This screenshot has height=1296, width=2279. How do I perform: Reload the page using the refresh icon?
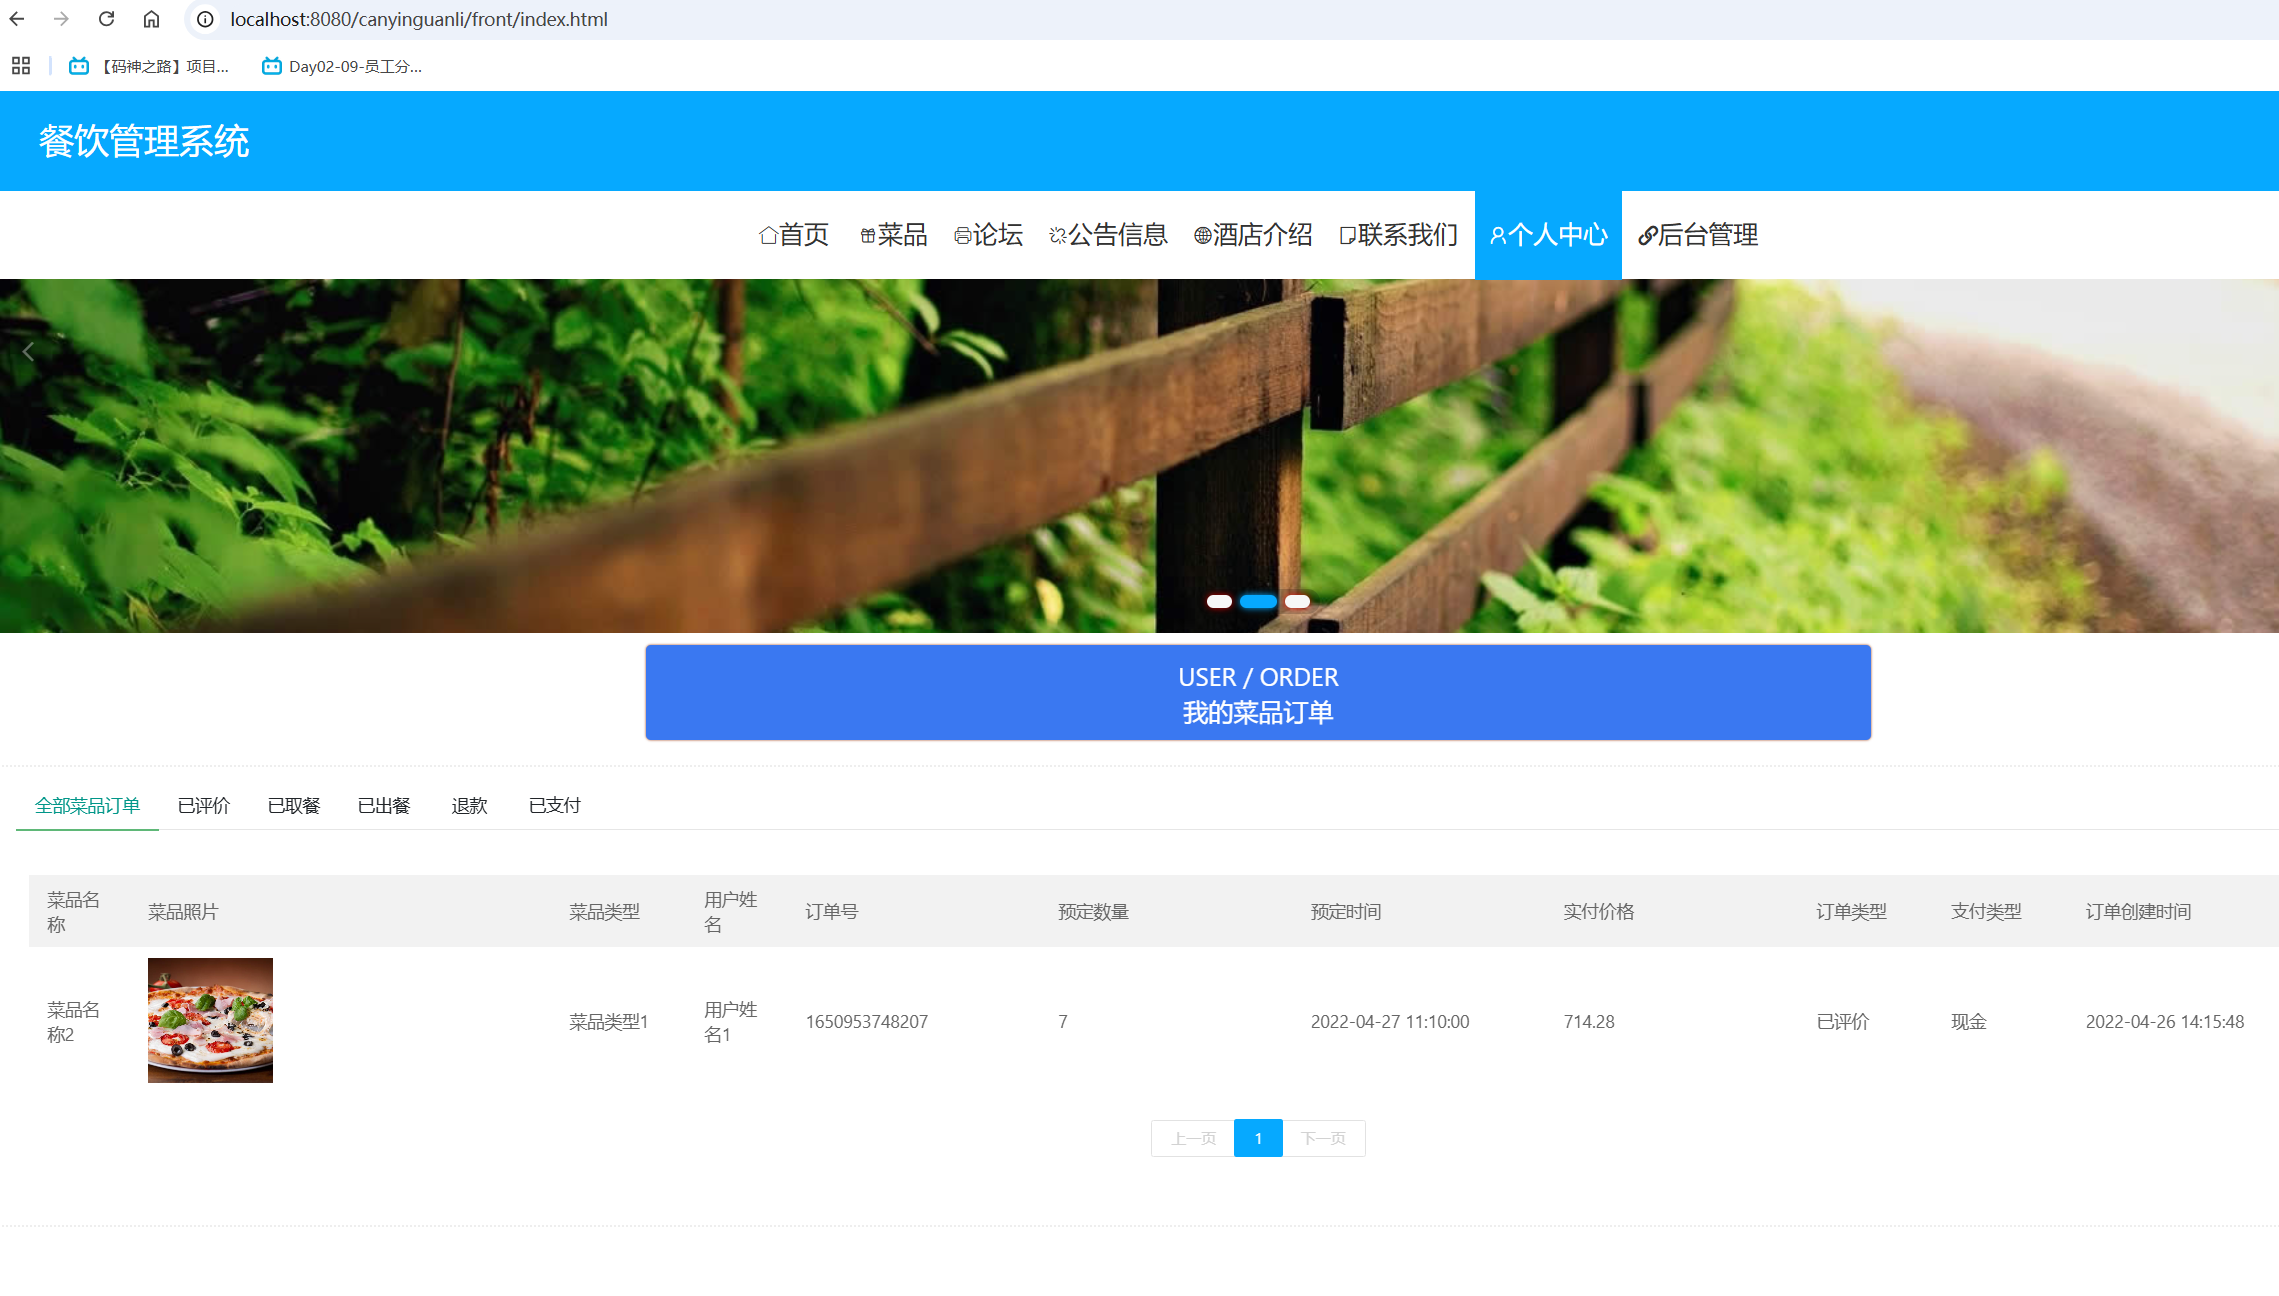106,18
